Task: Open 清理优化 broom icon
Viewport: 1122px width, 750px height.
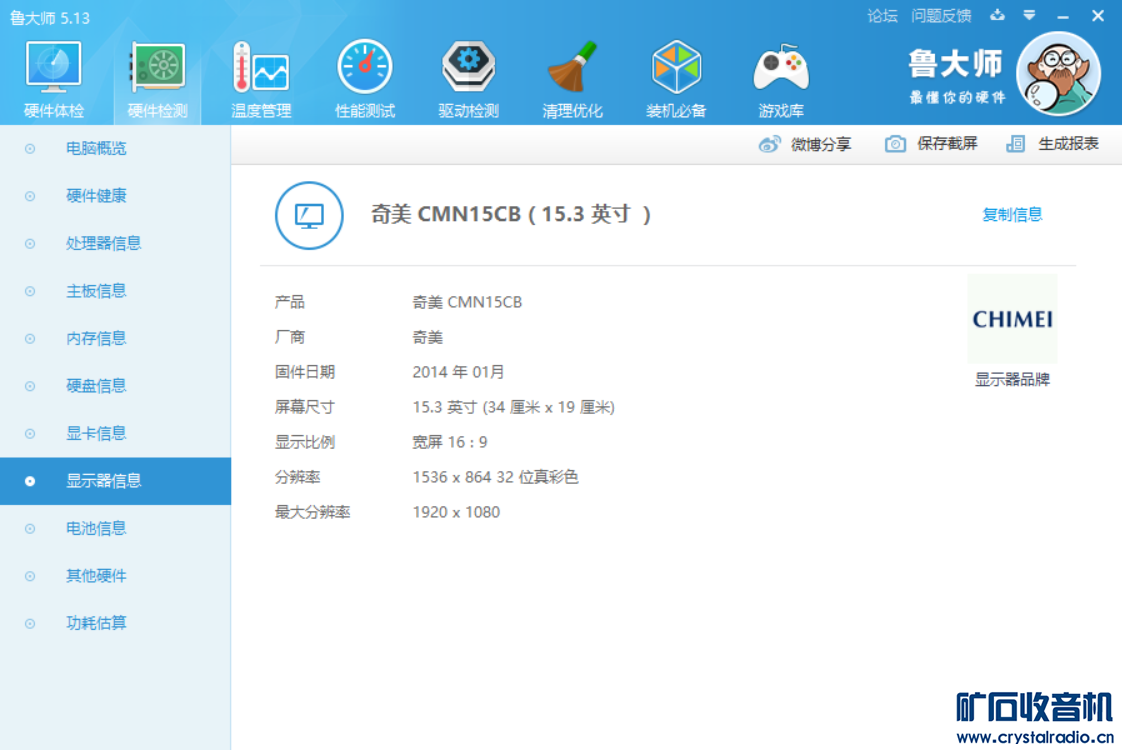Action: point(572,67)
